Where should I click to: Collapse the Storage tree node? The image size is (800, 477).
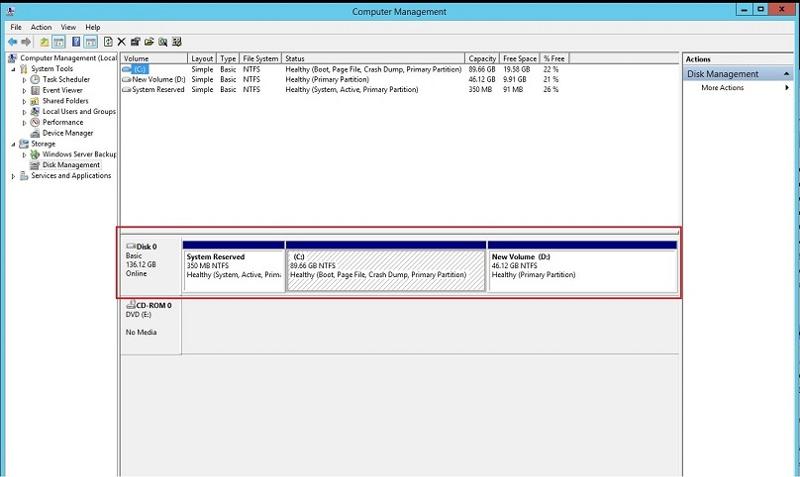[x=14, y=144]
